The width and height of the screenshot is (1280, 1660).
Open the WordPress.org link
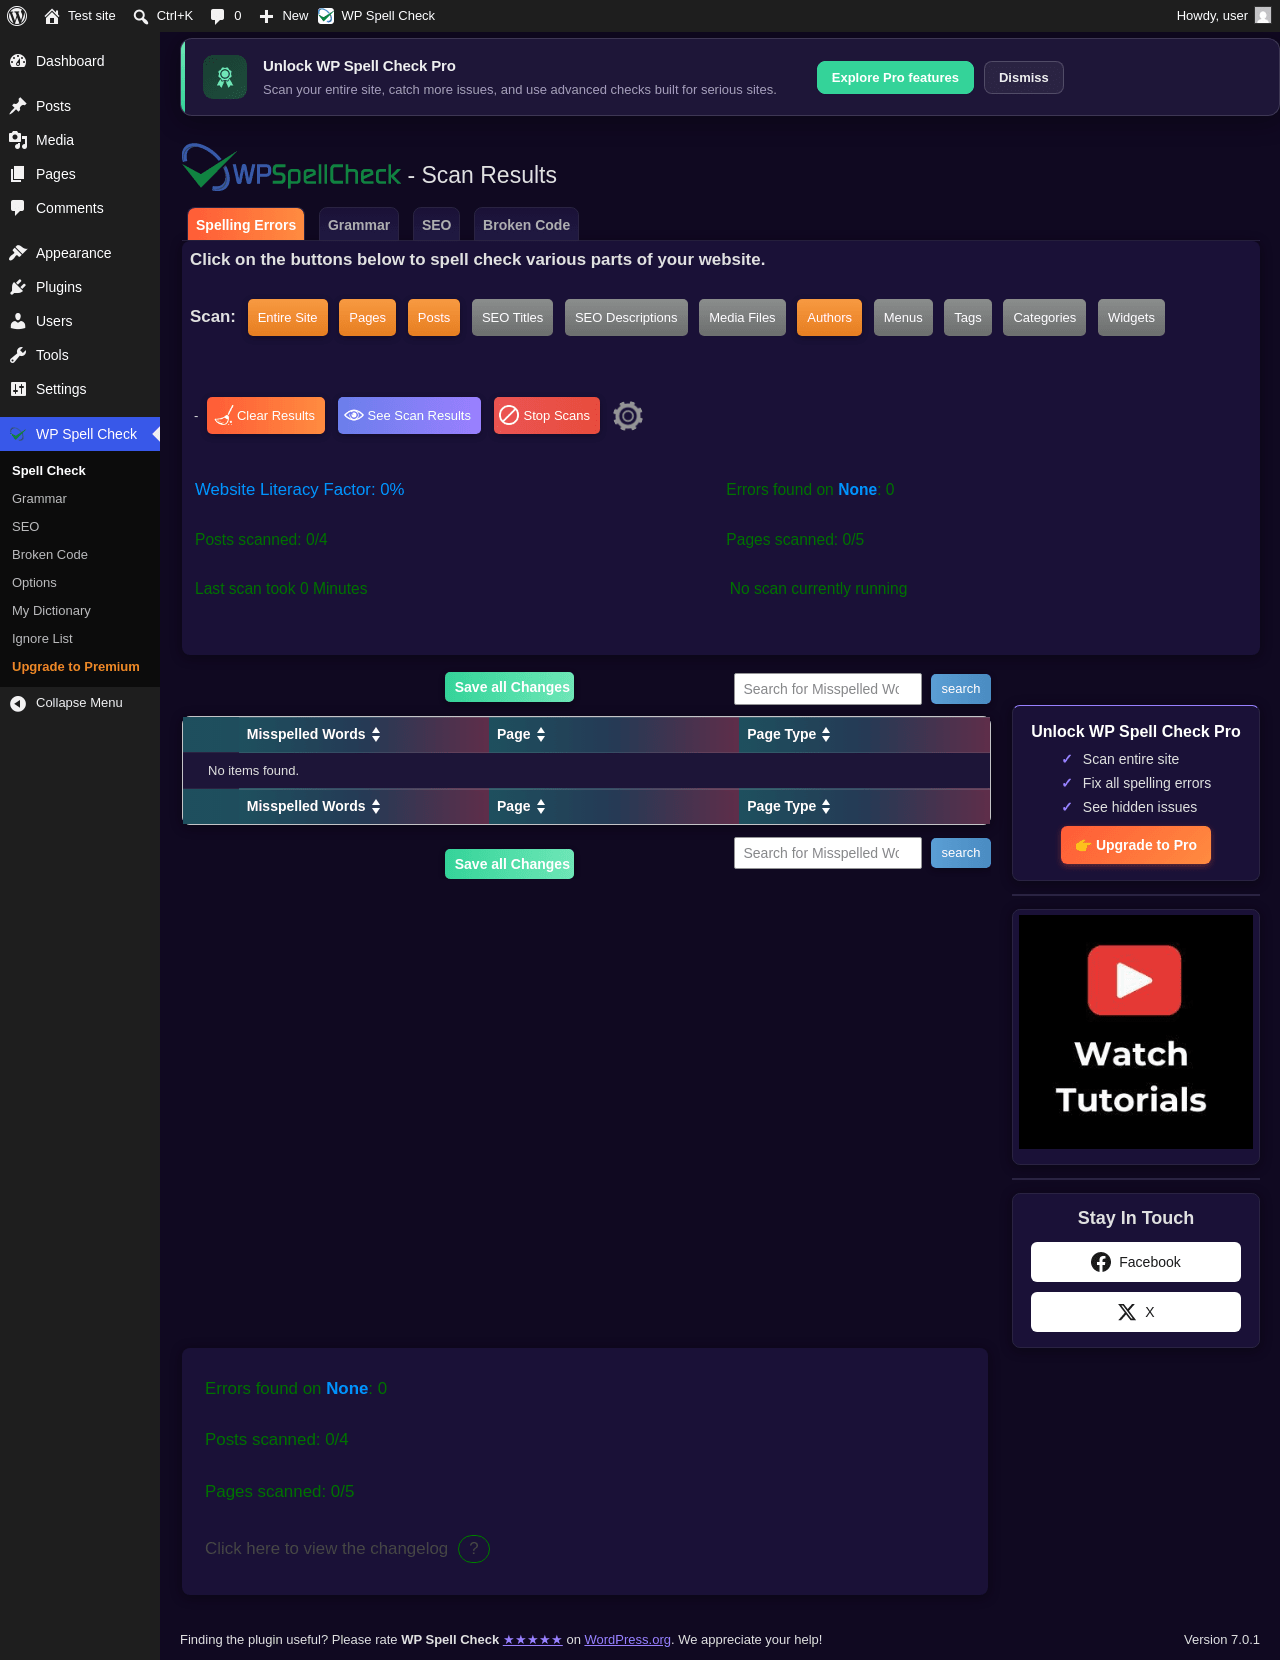pyautogui.click(x=628, y=1640)
